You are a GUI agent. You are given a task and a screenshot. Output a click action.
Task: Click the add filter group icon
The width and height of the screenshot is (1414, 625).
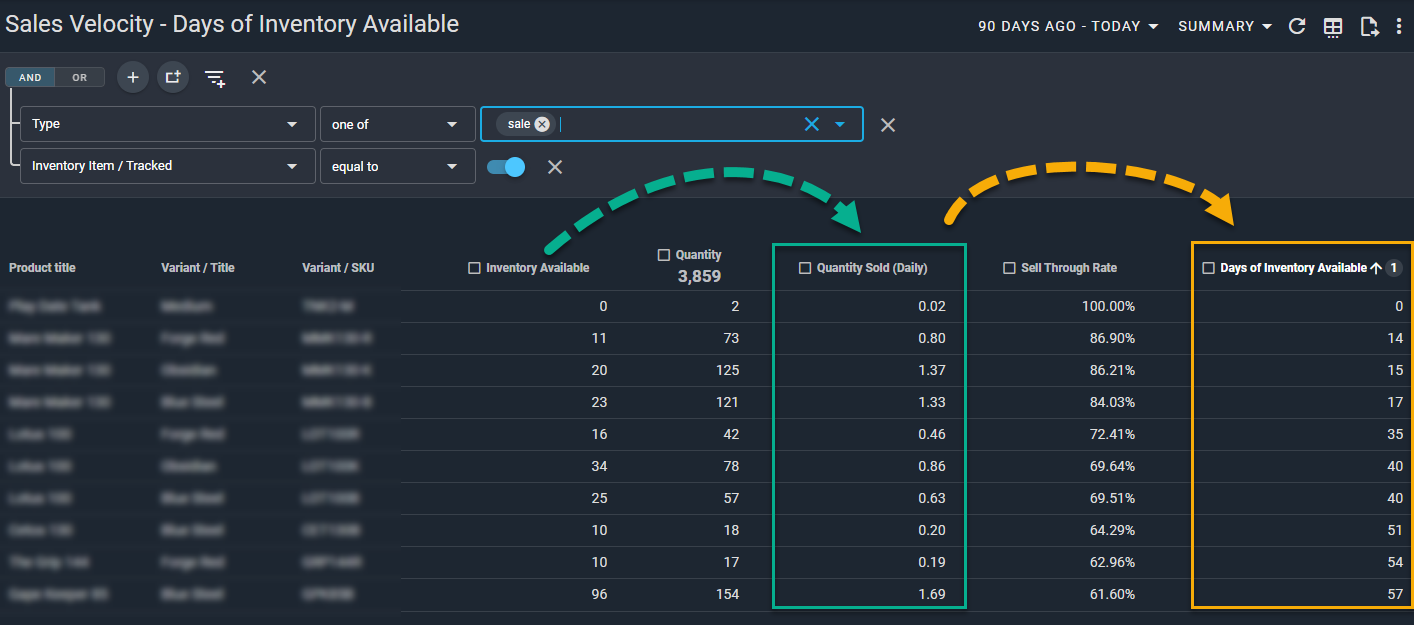(x=173, y=77)
